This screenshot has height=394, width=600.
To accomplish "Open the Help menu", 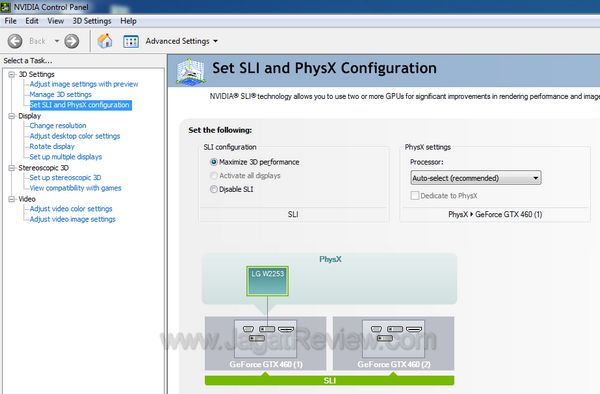I will (128, 21).
